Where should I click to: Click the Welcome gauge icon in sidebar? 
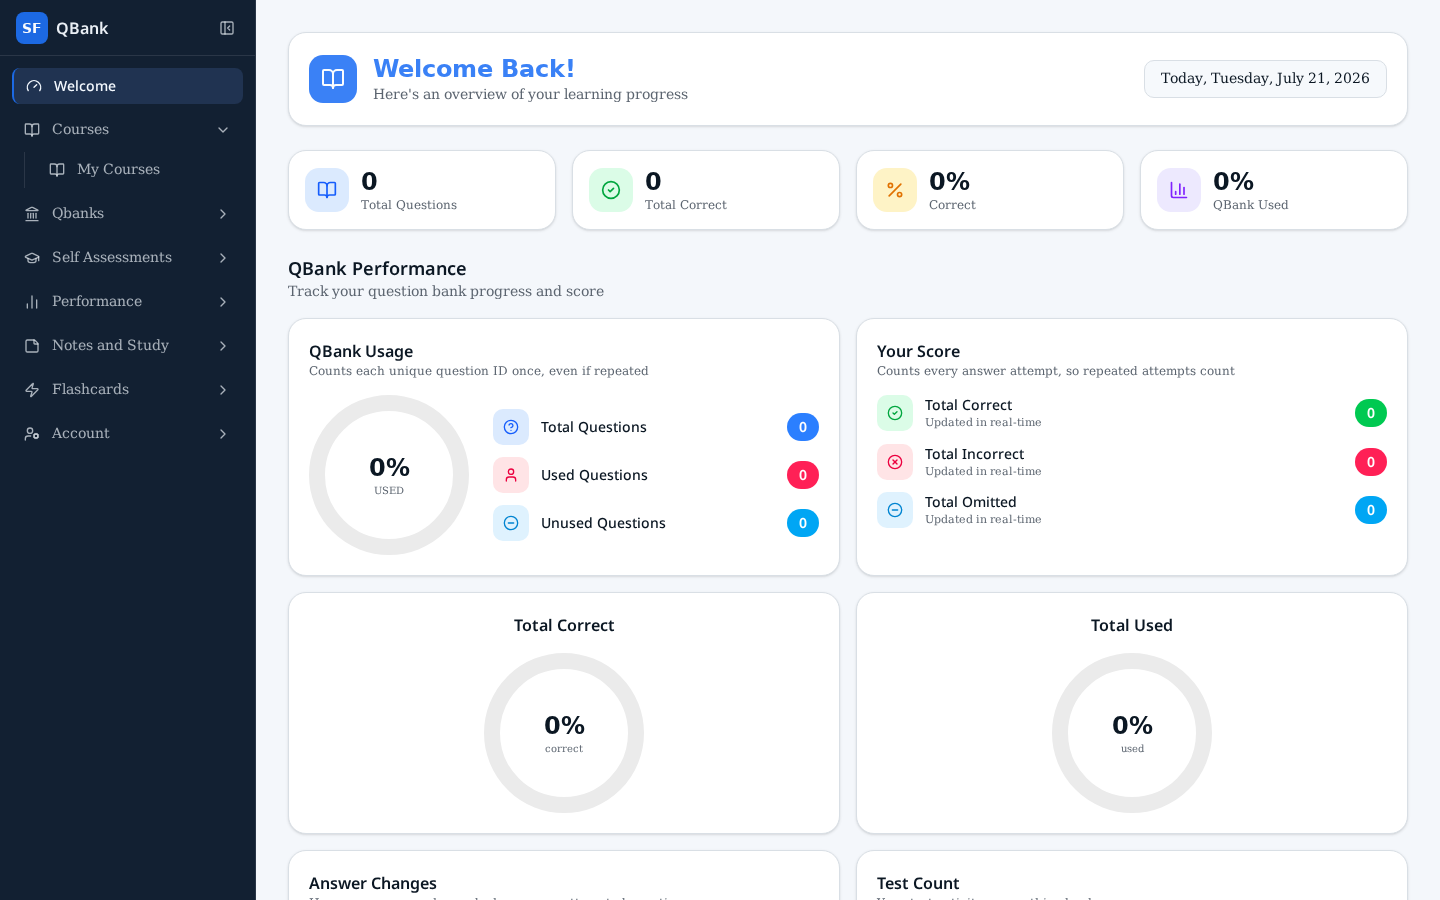pos(34,86)
